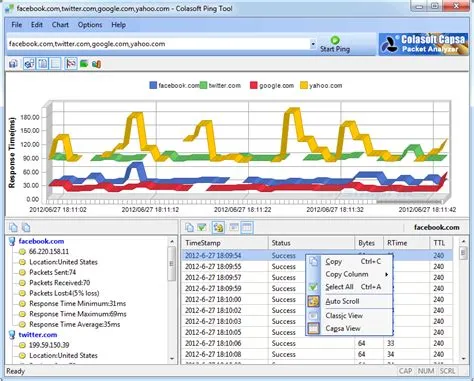Toggle the document-page toolbar icon
This screenshot has width=474, height=381.
click(43, 63)
